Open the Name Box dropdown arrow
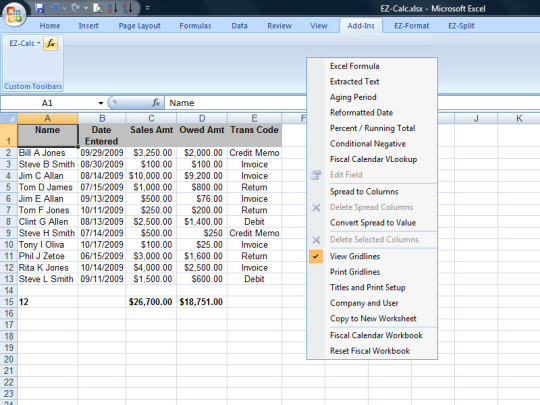This screenshot has width=540, height=405. [x=101, y=103]
